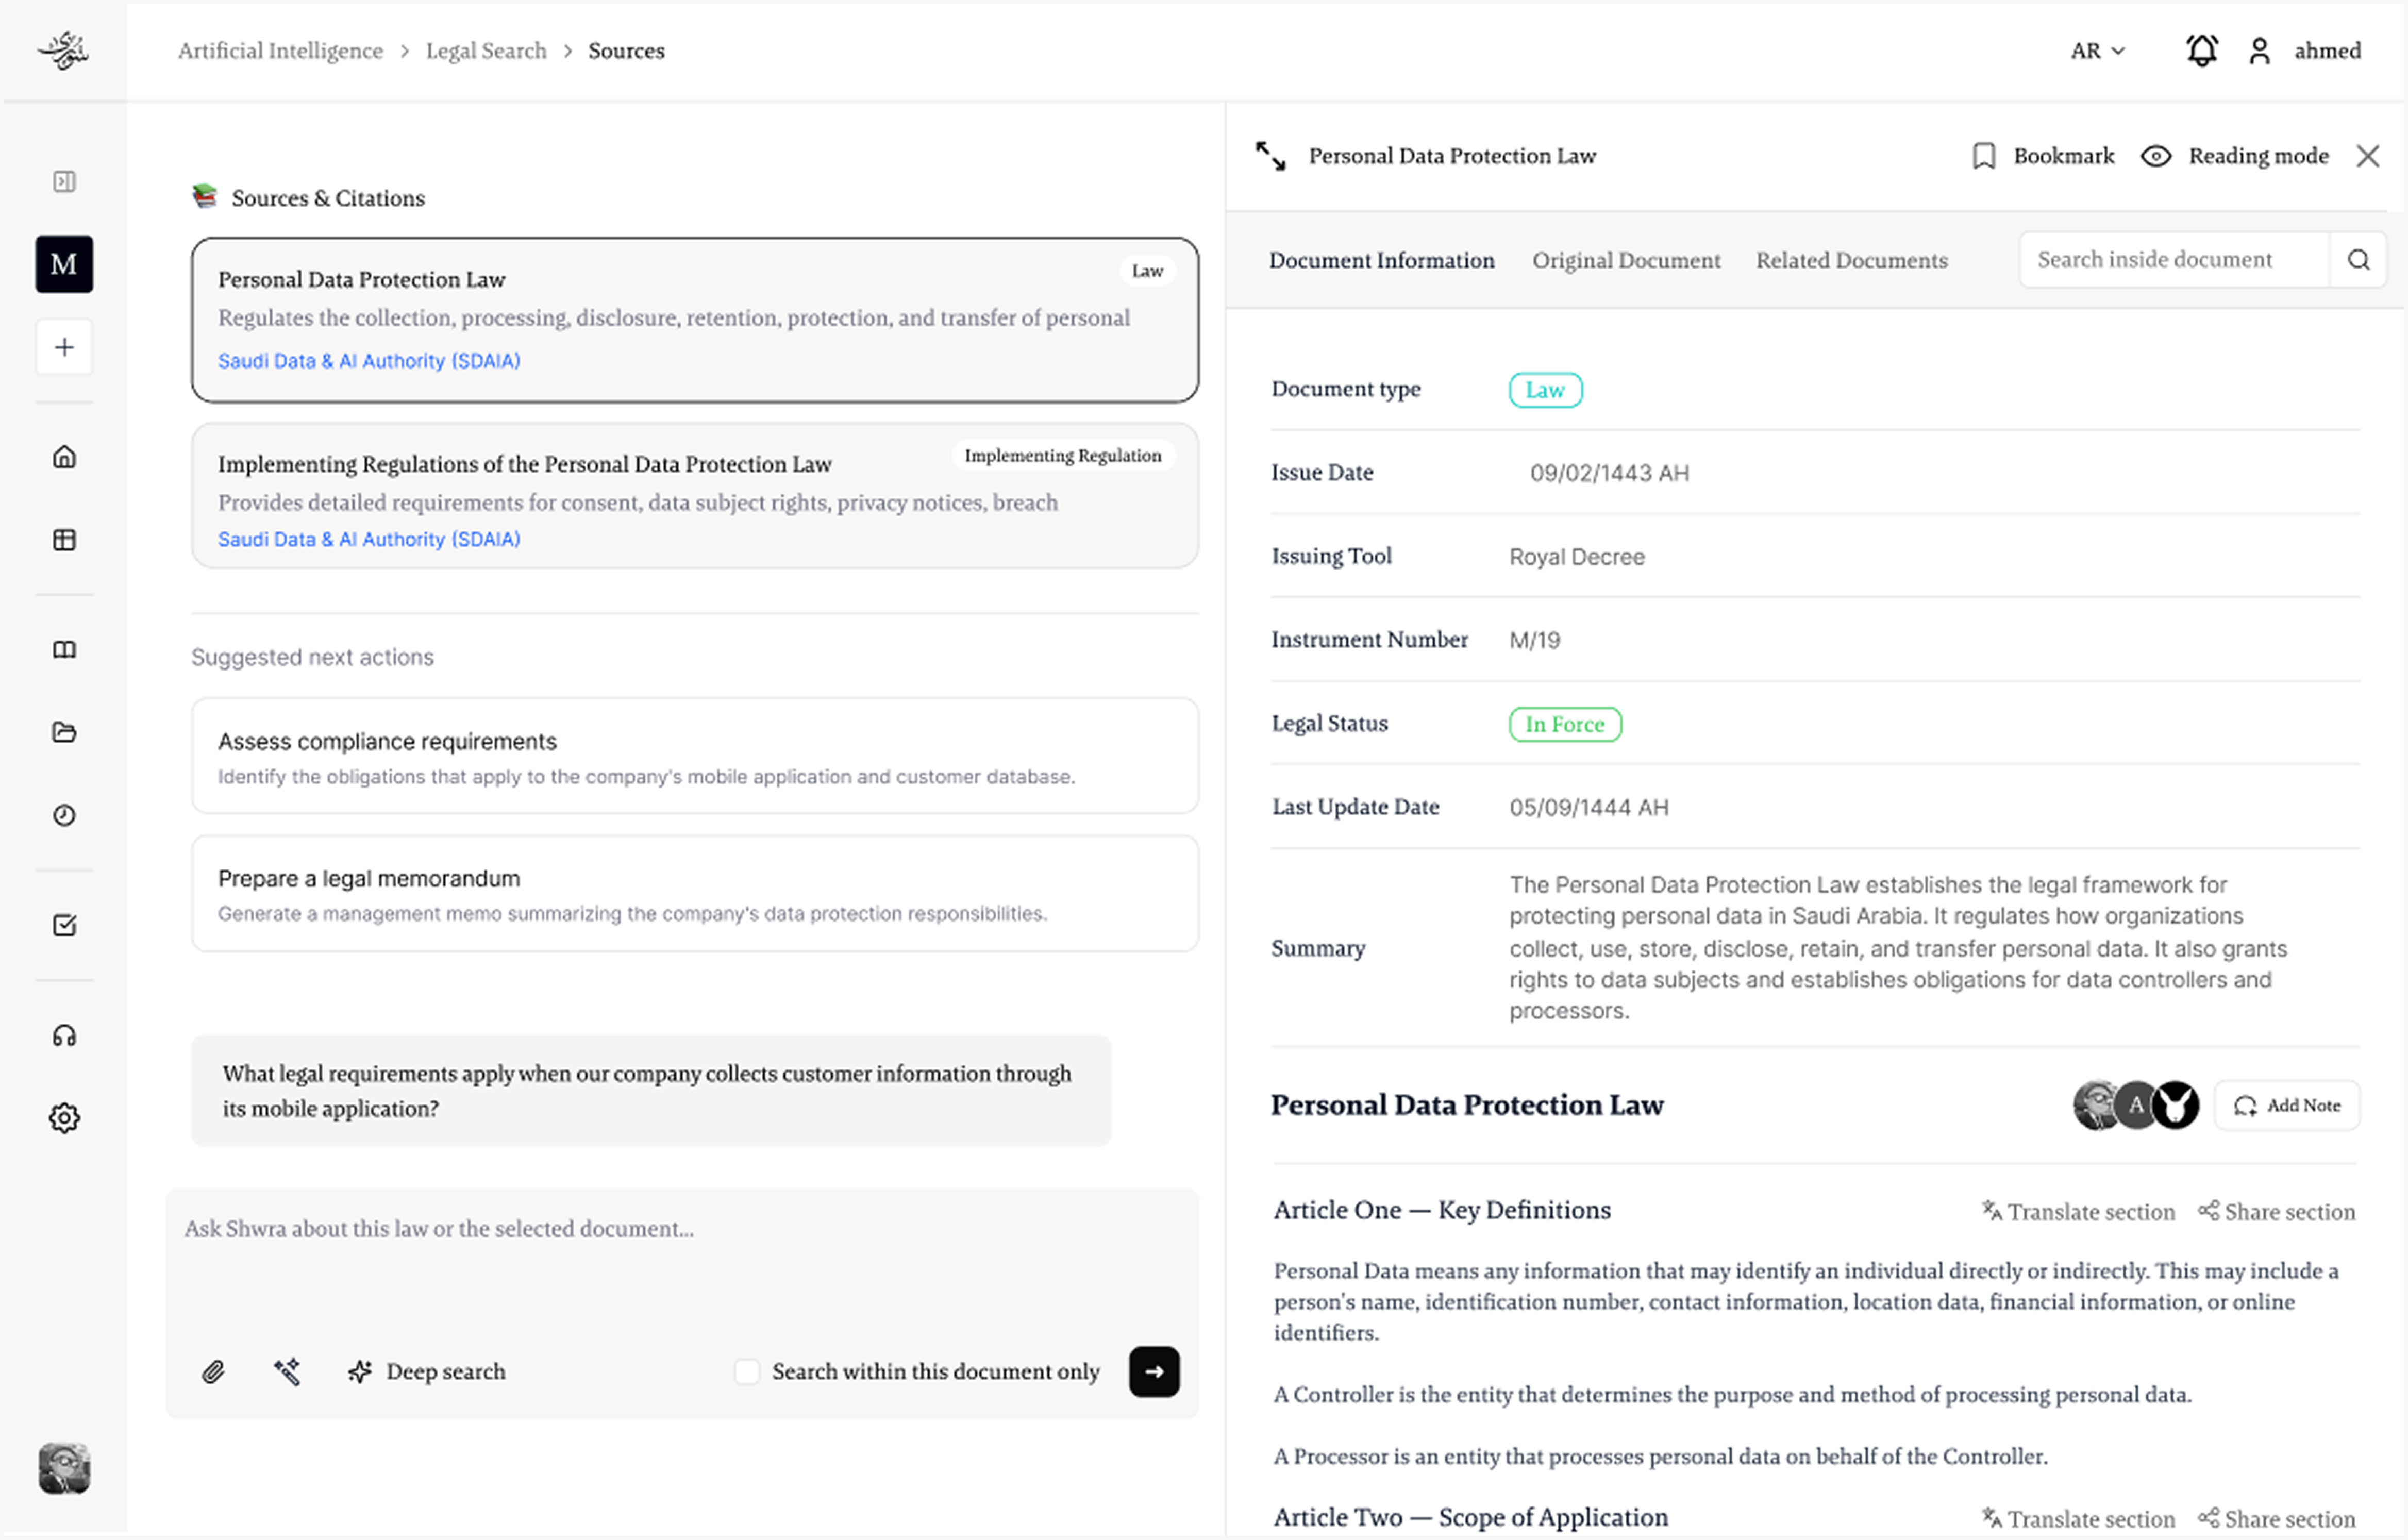Click the user question message bubble
The height and width of the screenshot is (1540, 2408).
tap(651, 1091)
